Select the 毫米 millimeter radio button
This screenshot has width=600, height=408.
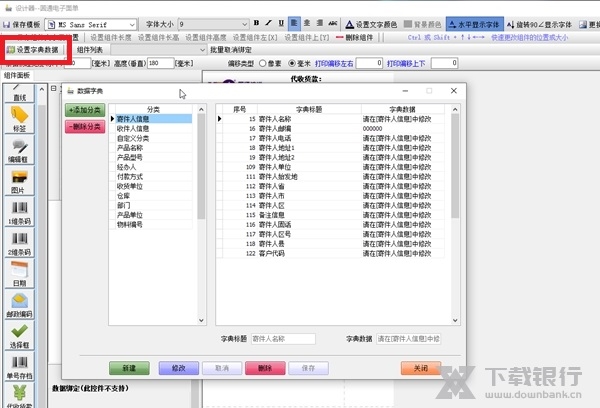pos(292,63)
